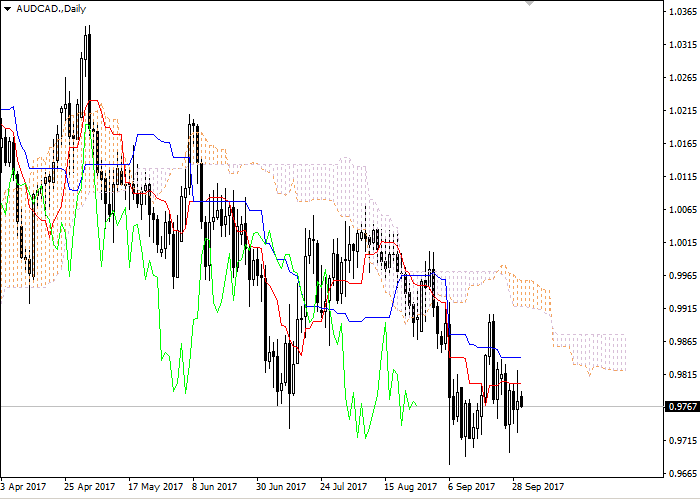
Task: Click the 1.0315 price scale label
Action: point(683,45)
